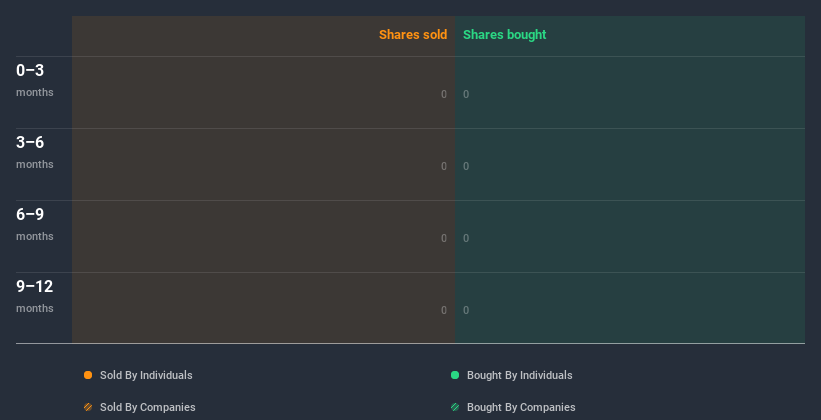821x420 pixels.
Task: Click the orange Sold By Individuals legend dot
Action: (x=88, y=375)
